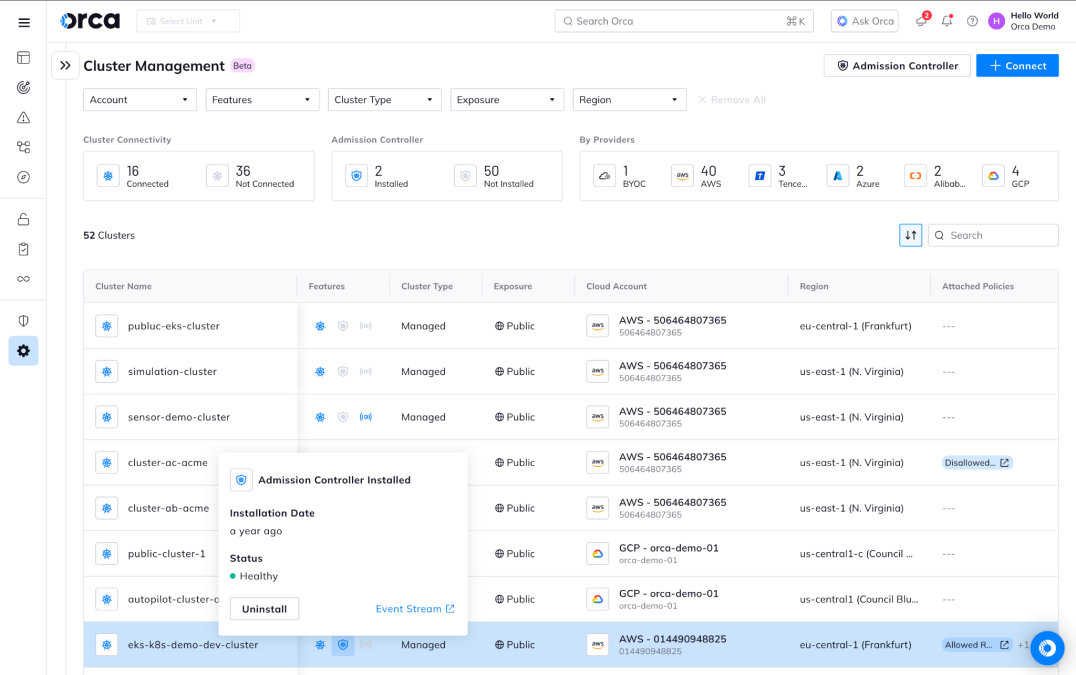Focus the Search Orca field
The width and height of the screenshot is (1076, 675).
[683, 21]
